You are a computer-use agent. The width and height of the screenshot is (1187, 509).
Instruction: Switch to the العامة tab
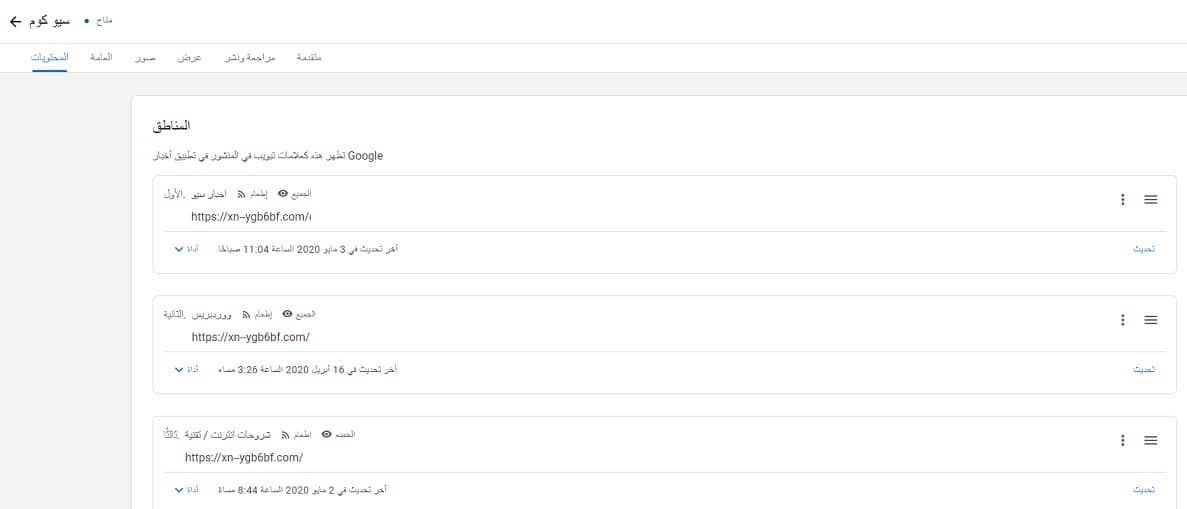101,58
